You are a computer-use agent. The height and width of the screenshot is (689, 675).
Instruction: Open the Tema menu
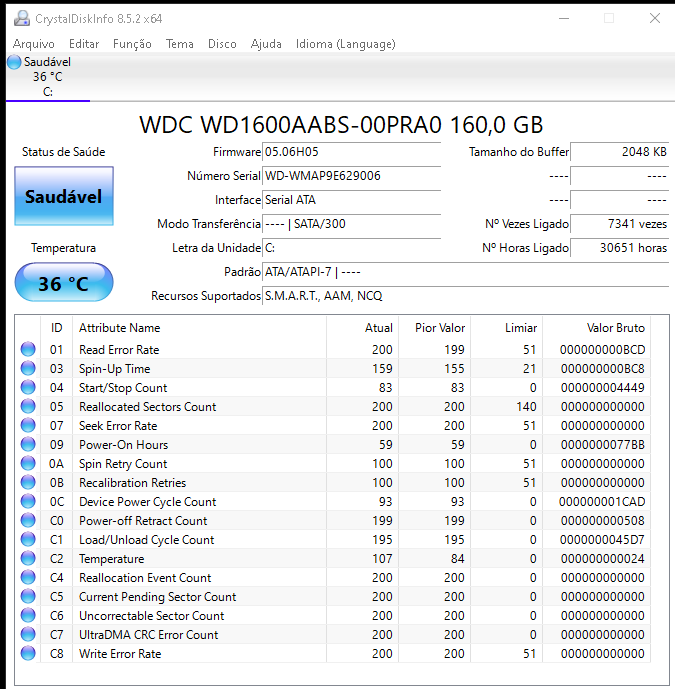[180, 44]
